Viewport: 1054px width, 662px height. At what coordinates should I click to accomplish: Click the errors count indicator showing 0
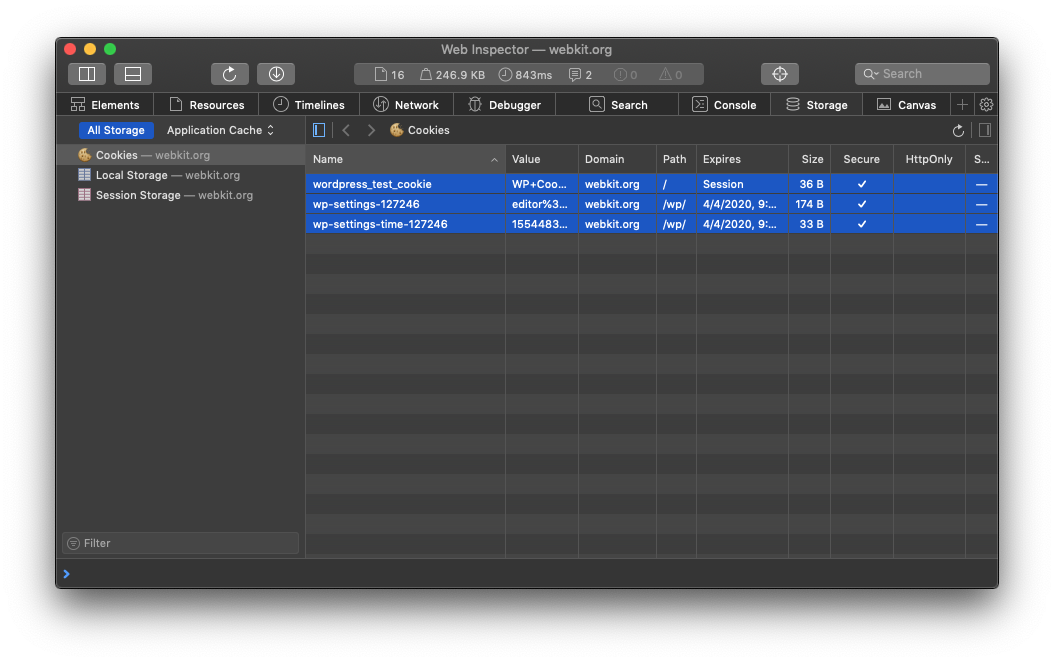[x=626, y=75]
